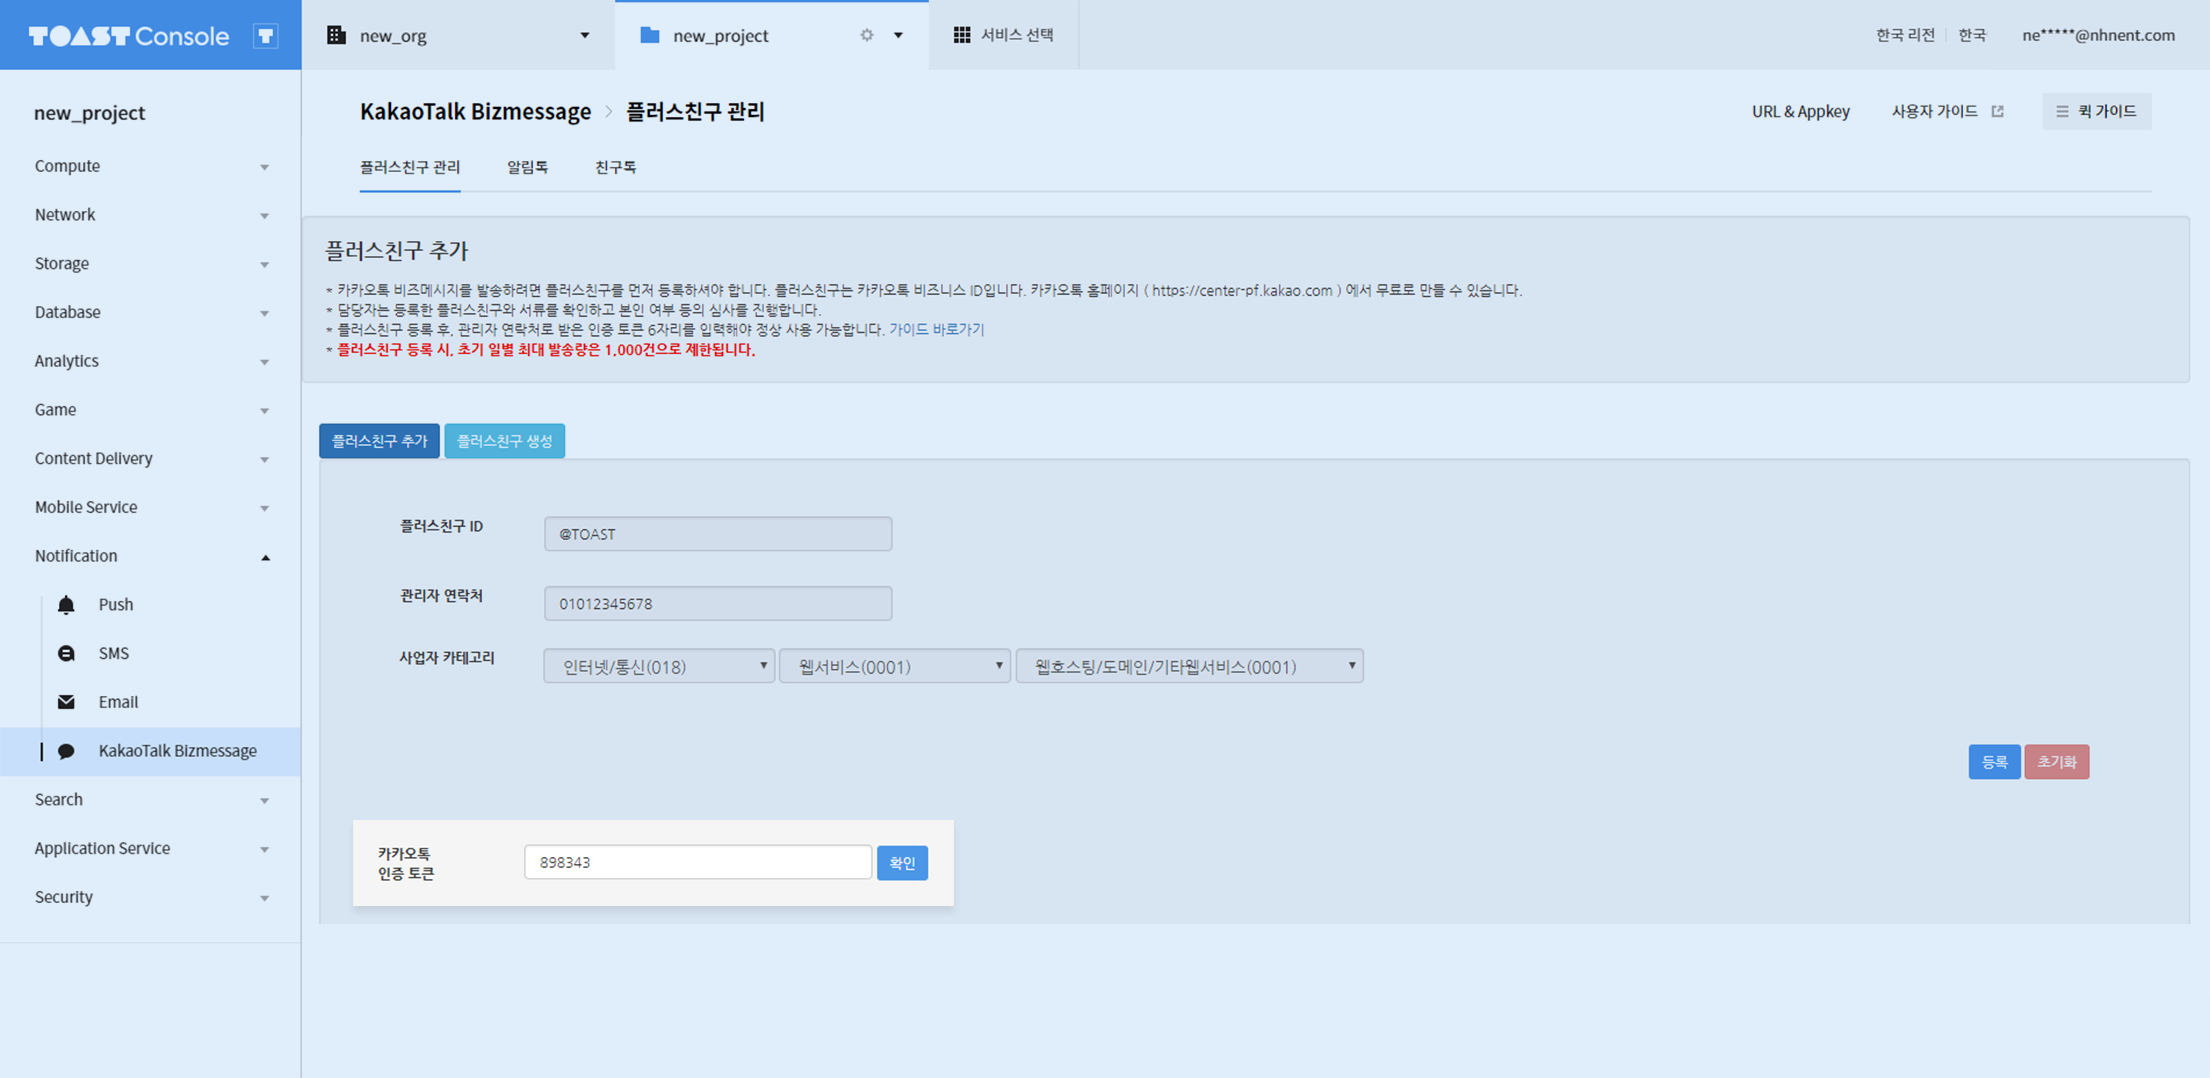The image size is (2210, 1078).
Task: Follow the 가이드 바로가기 link
Action: click(x=936, y=329)
